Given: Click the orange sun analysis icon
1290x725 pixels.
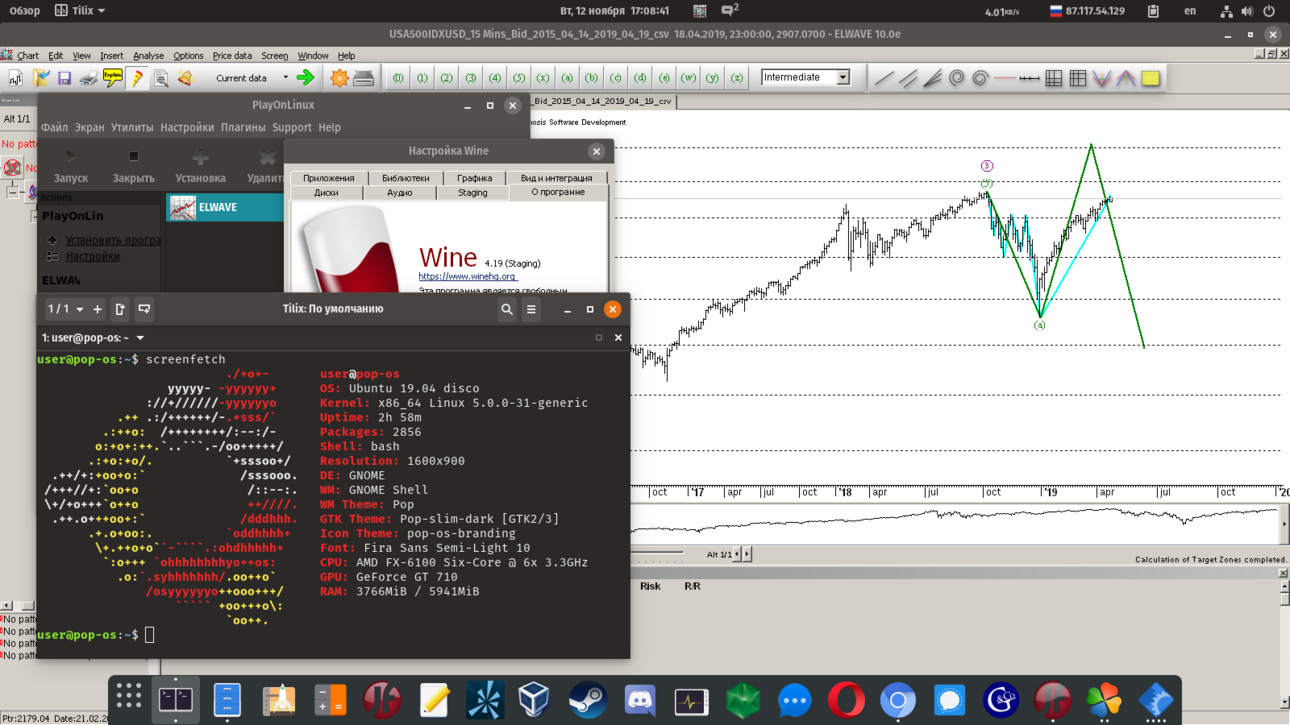Looking at the screenshot, I should tap(339, 78).
